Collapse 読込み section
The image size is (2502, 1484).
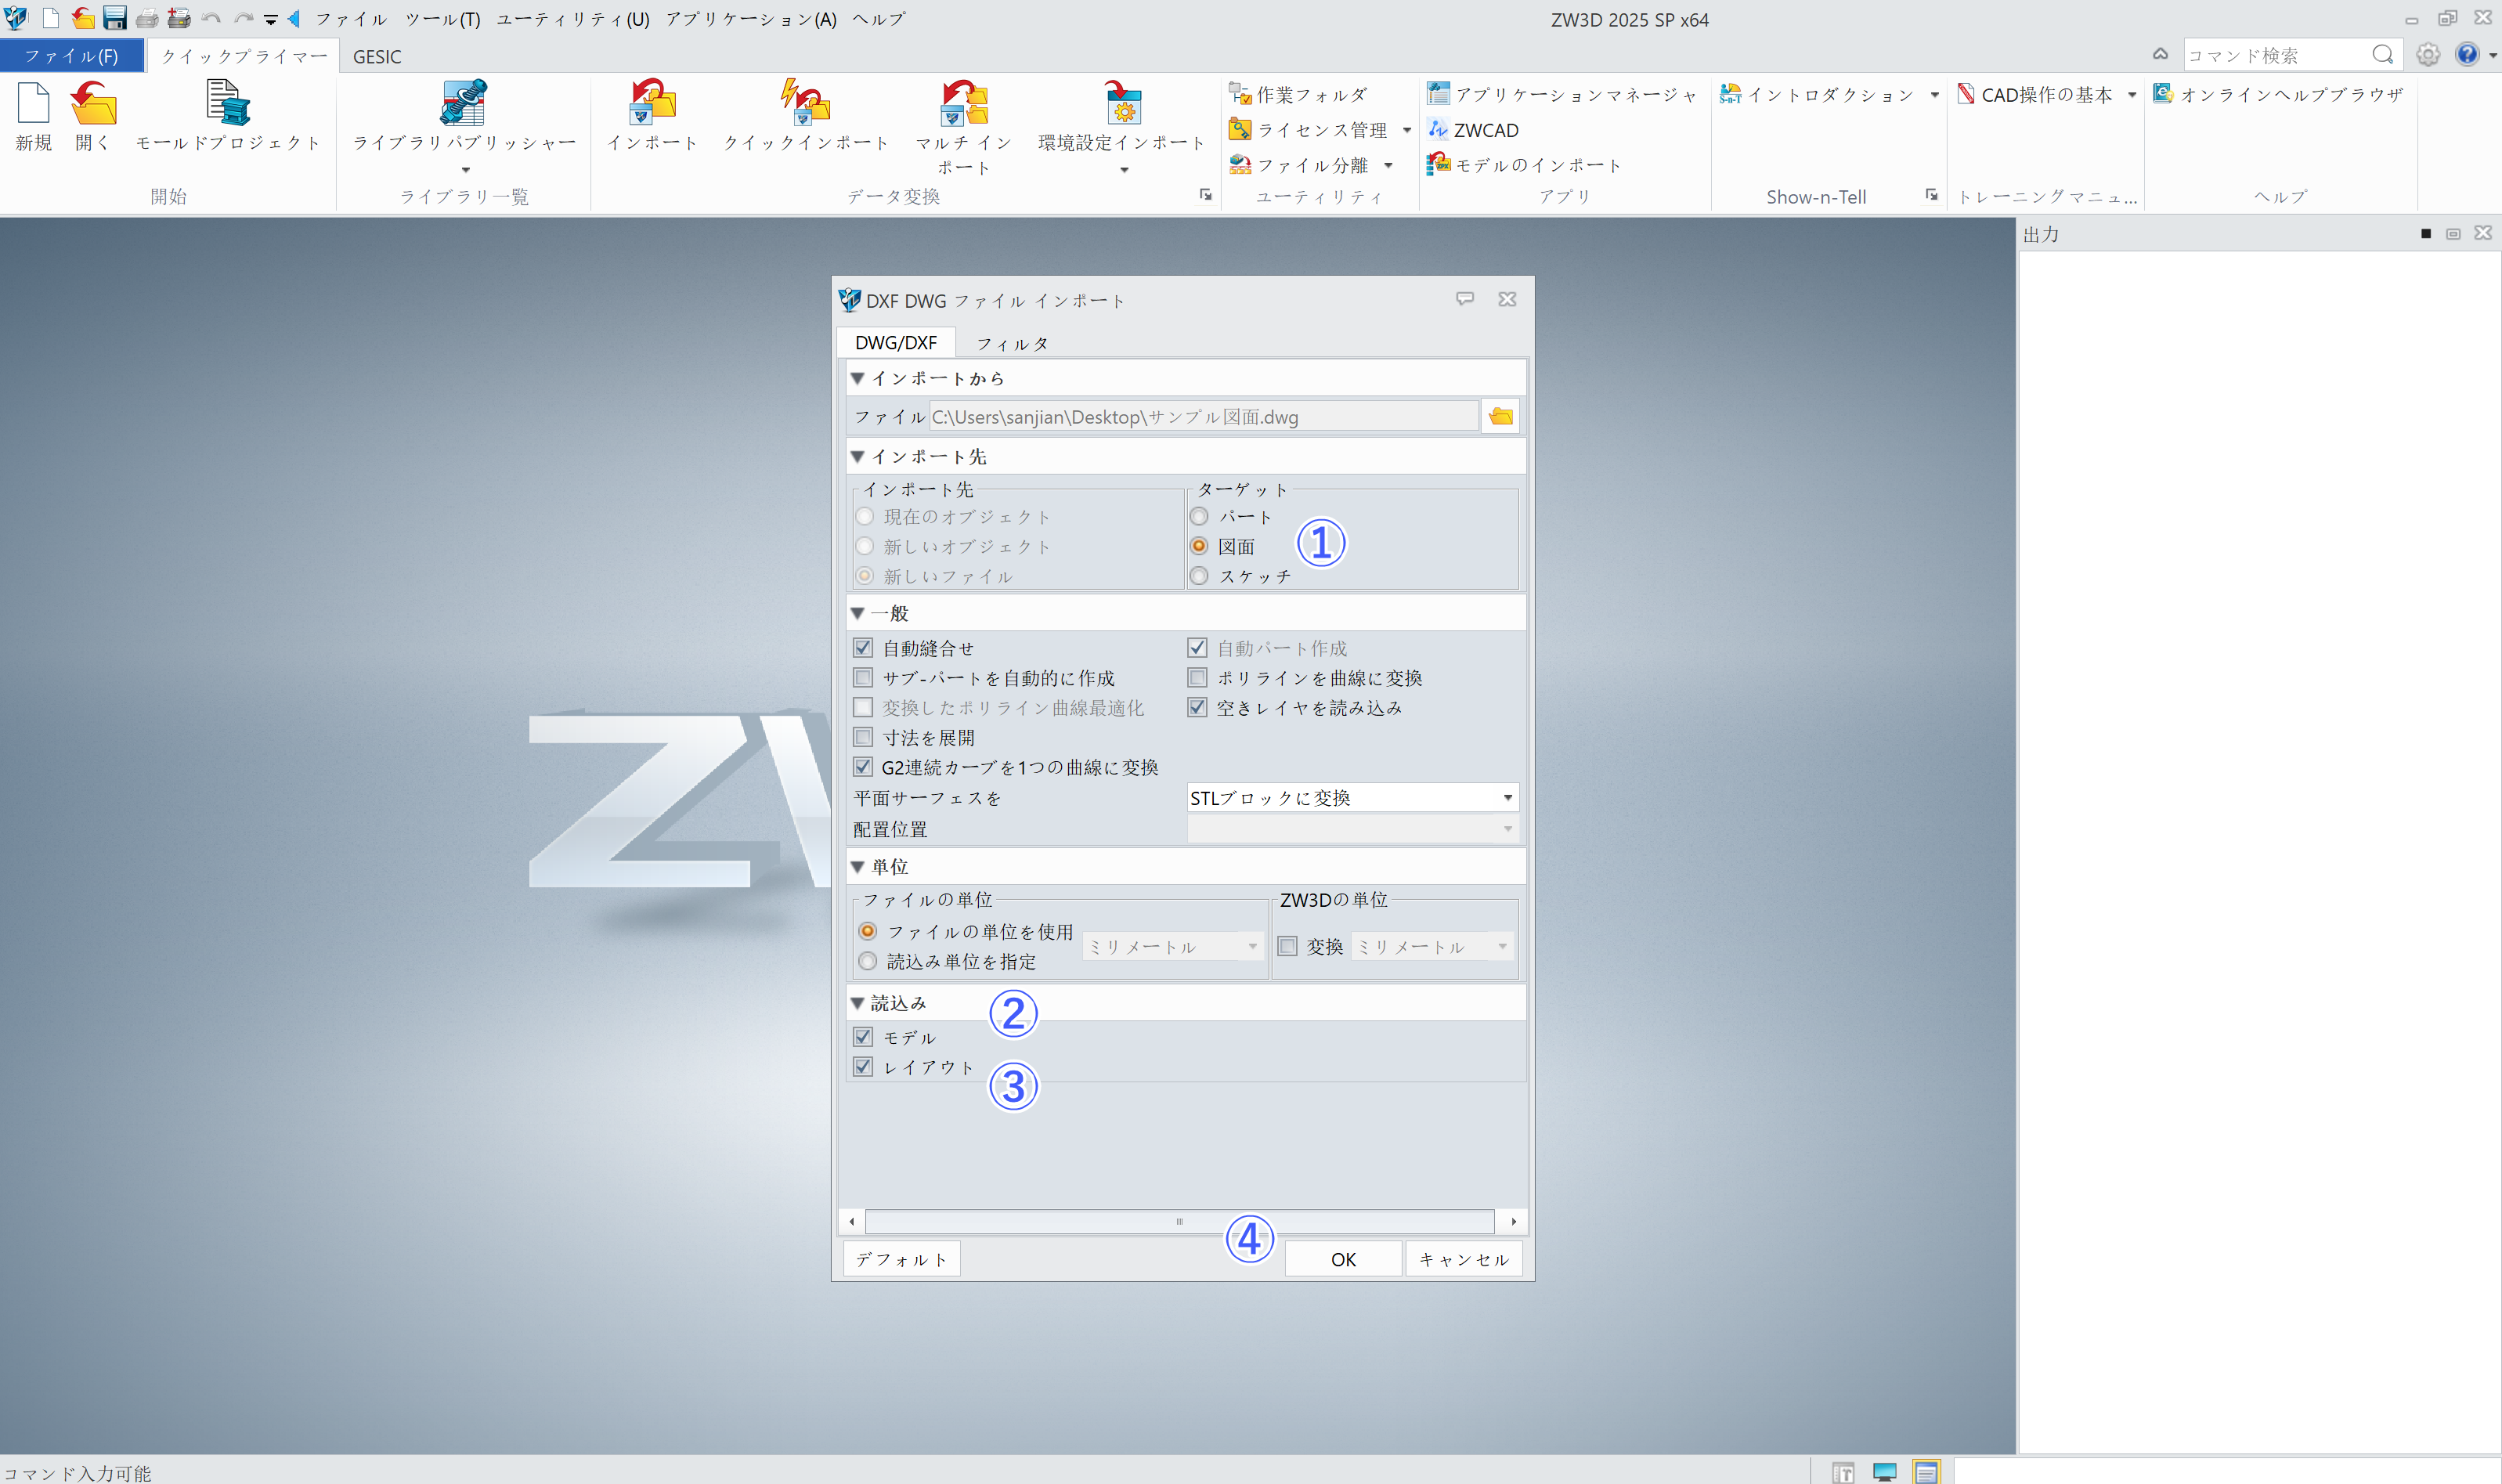click(857, 1002)
